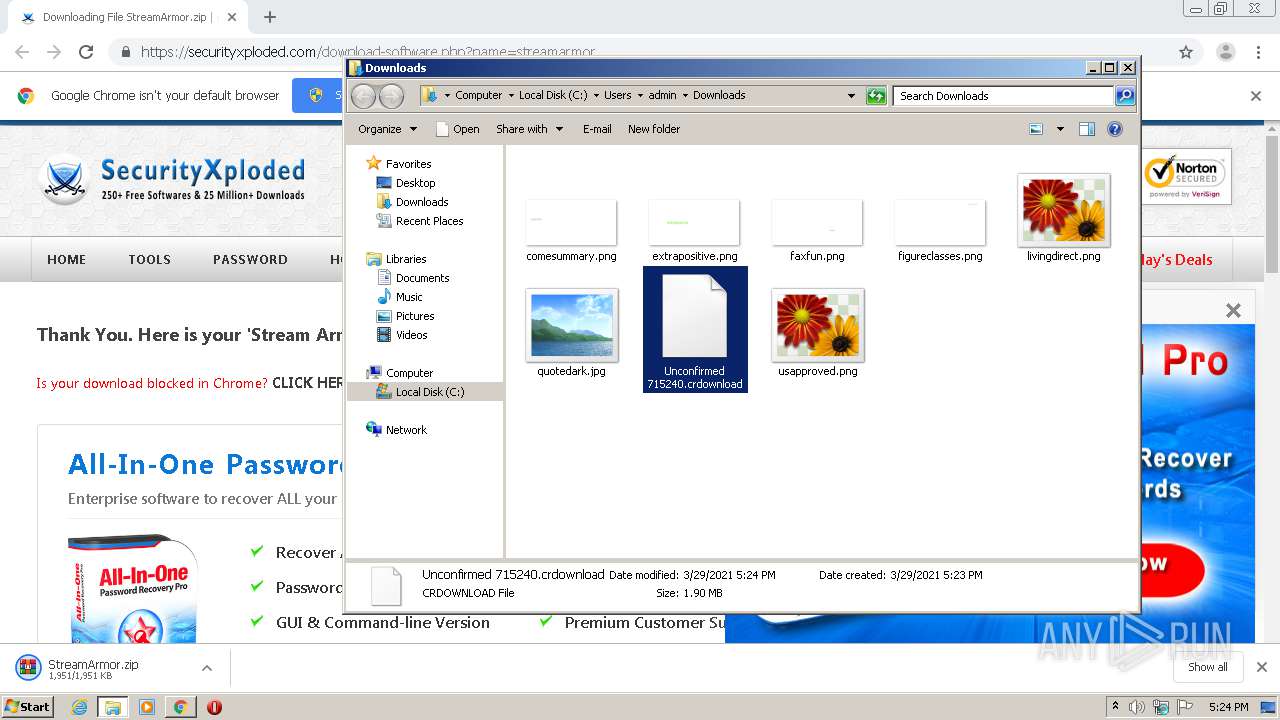Select the comesummary.png file
Viewport: 1280px width, 720px height.
coord(572,230)
